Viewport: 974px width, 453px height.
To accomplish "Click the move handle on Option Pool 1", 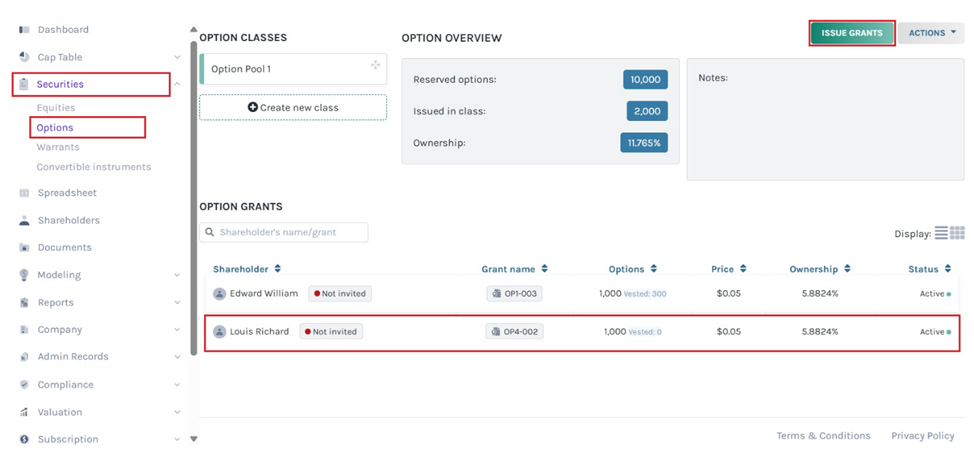I will pyautogui.click(x=375, y=66).
